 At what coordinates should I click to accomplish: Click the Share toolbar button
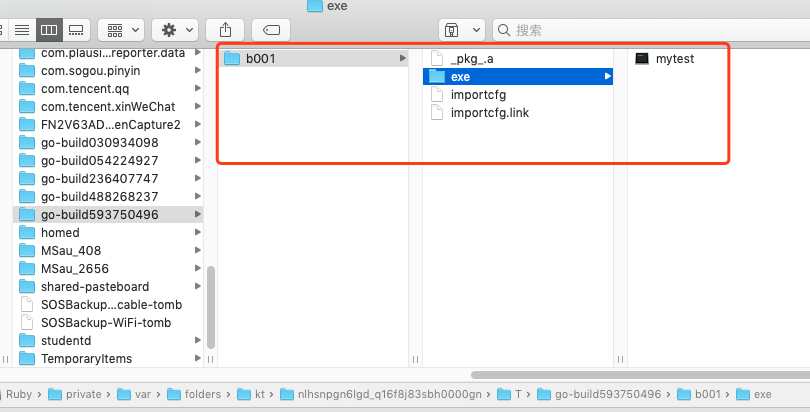click(x=224, y=30)
